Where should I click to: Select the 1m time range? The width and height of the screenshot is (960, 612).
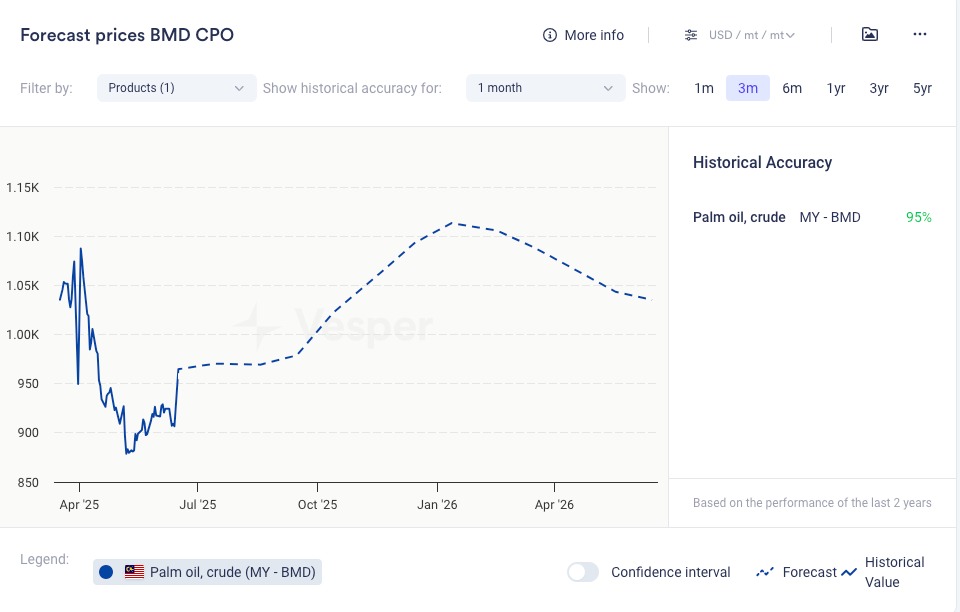click(x=704, y=88)
